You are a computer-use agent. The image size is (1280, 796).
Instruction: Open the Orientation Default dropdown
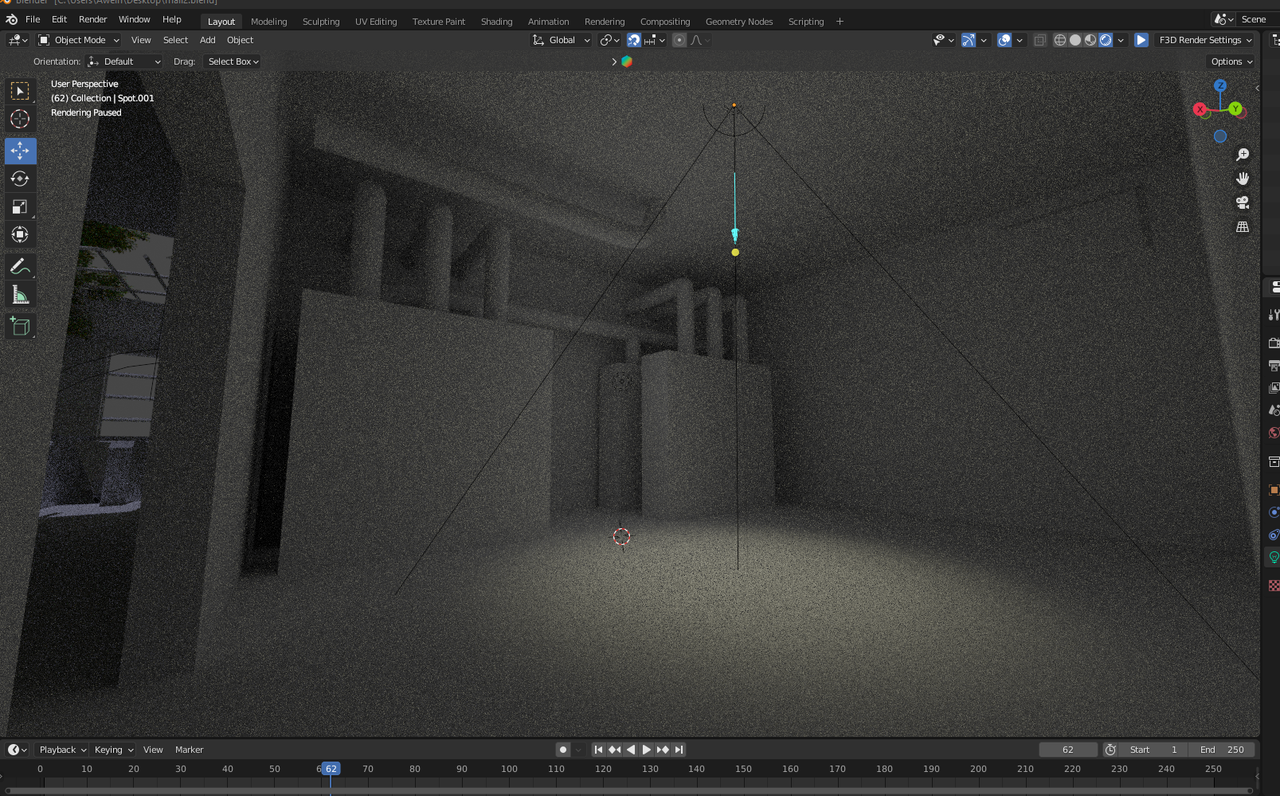point(124,61)
